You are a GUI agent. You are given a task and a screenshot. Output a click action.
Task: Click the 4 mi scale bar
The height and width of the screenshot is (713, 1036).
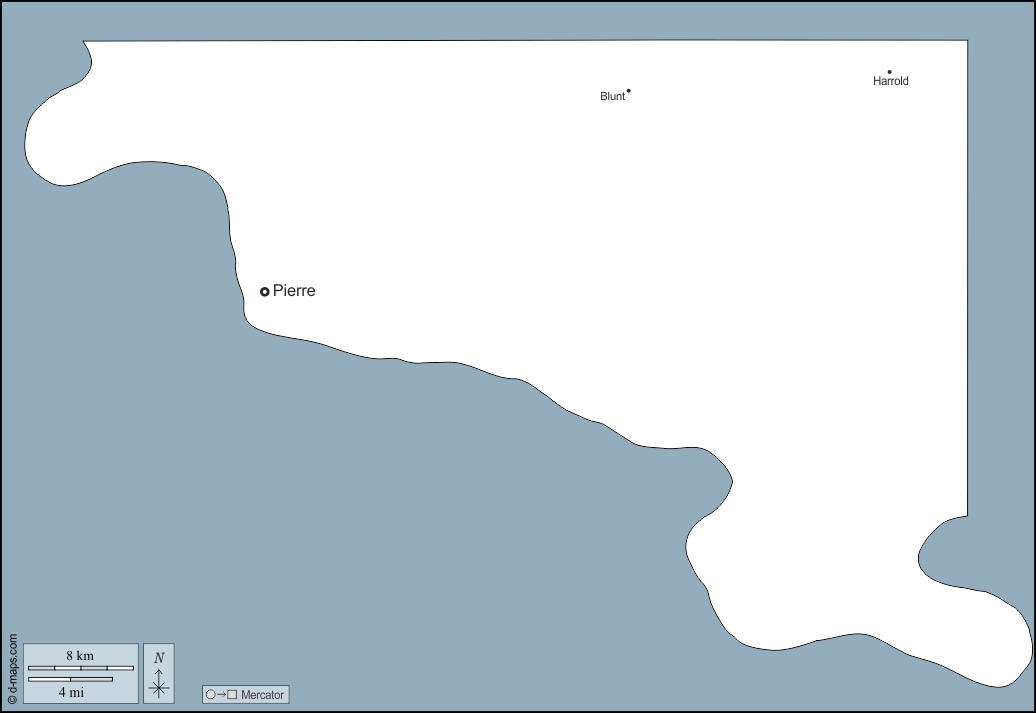tap(70, 679)
